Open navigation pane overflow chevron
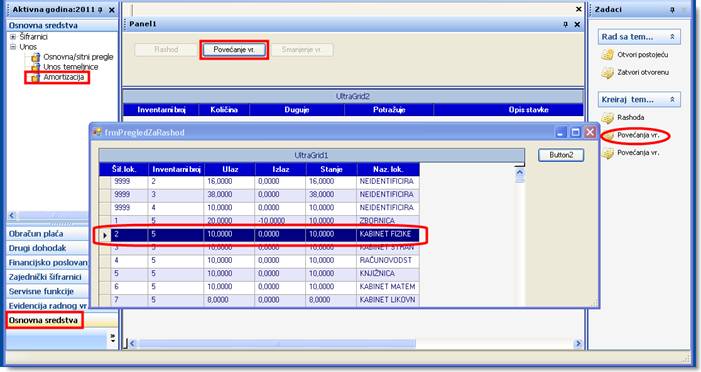The height and width of the screenshot is (372, 701). pyautogui.click(x=113, y=338)
